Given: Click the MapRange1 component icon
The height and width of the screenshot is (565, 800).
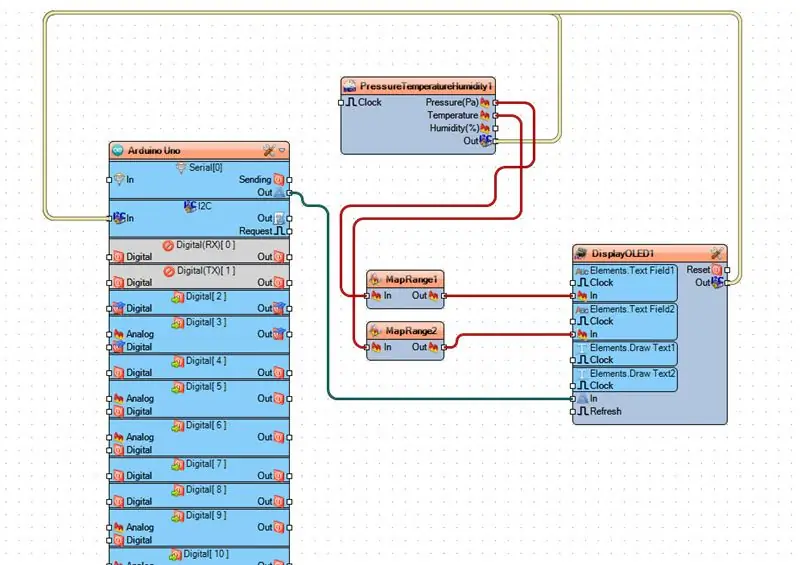Looking at the screenshot, I should tap(375, 279).
